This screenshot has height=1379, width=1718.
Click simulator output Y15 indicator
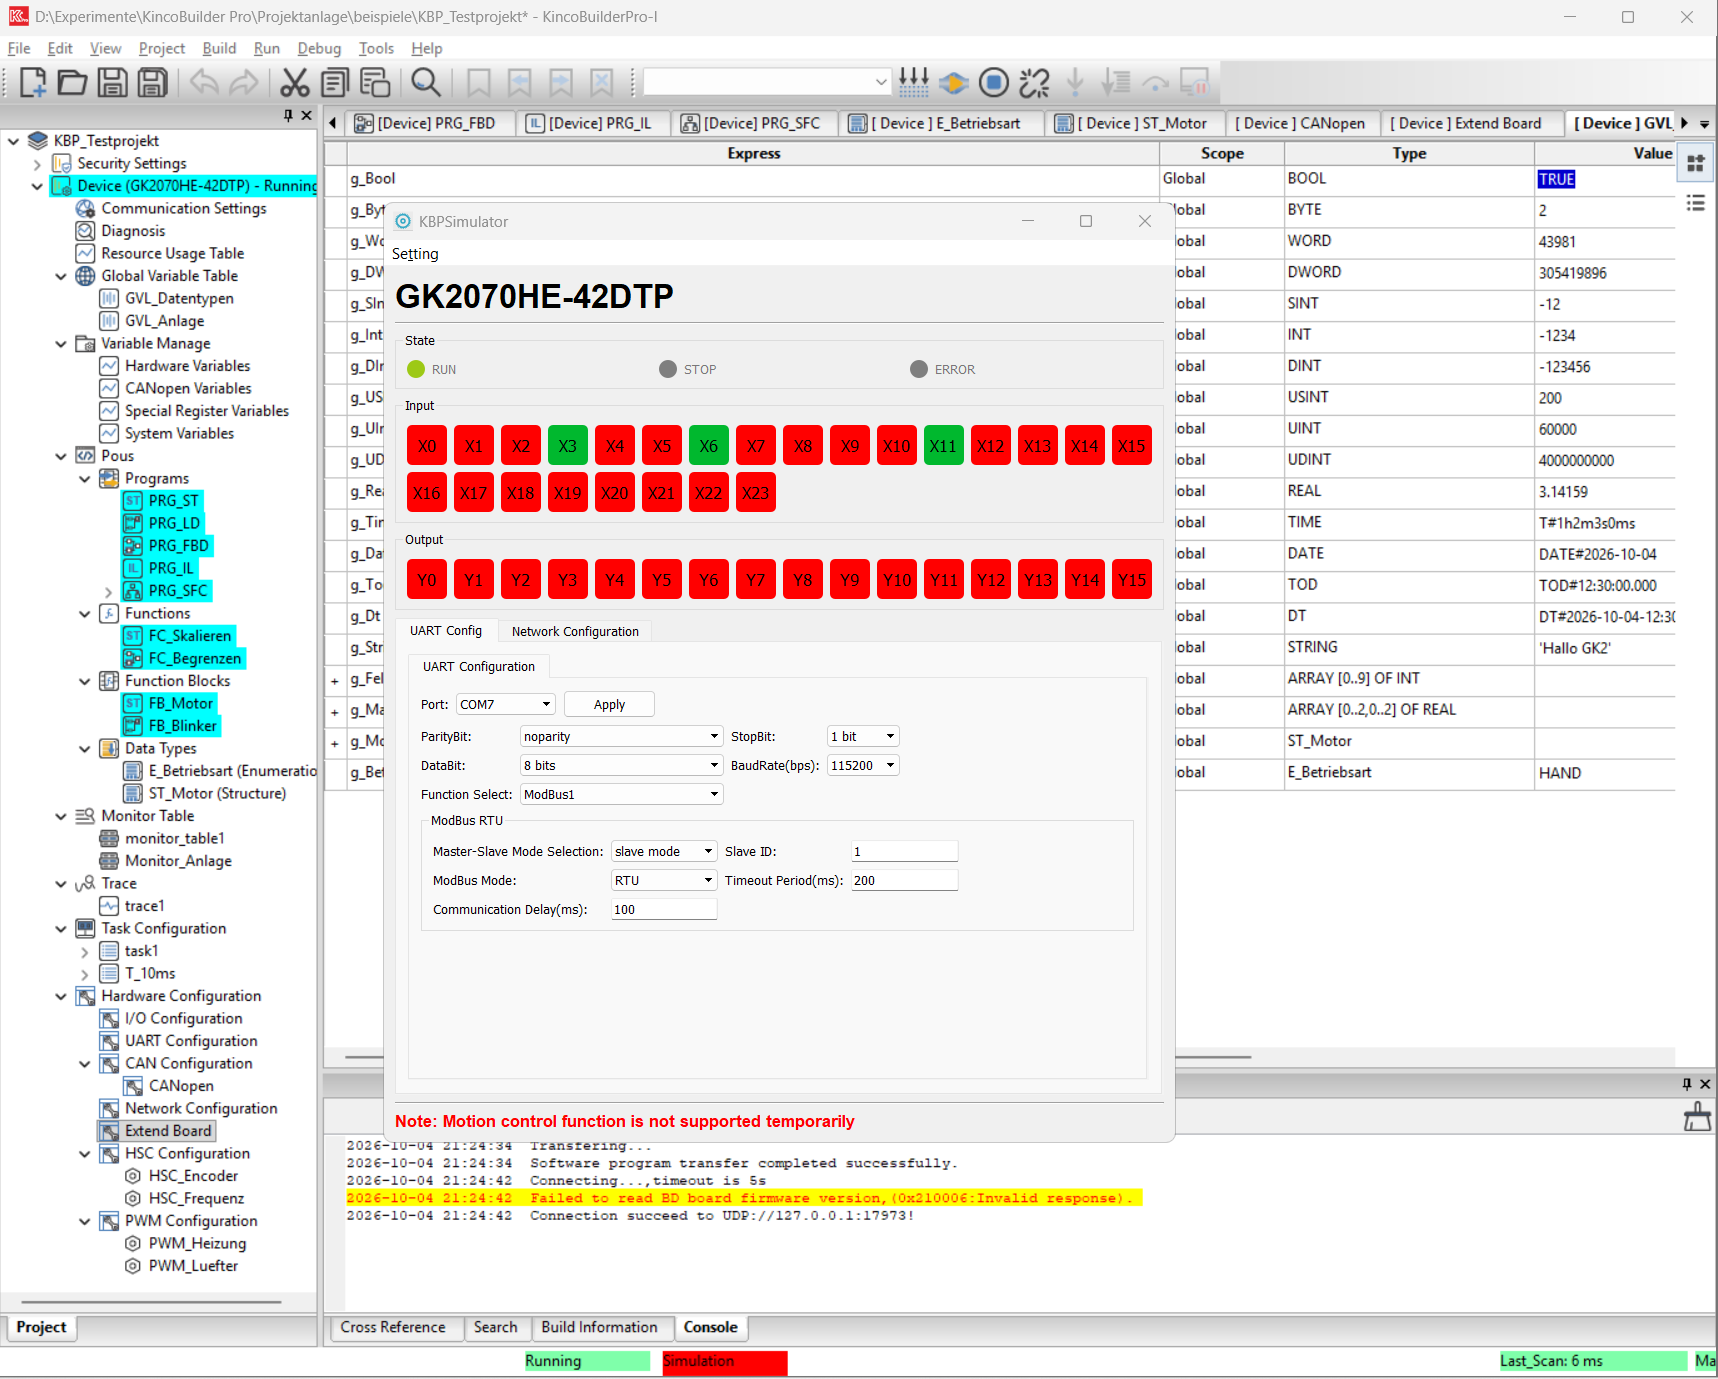(1132, 580)
